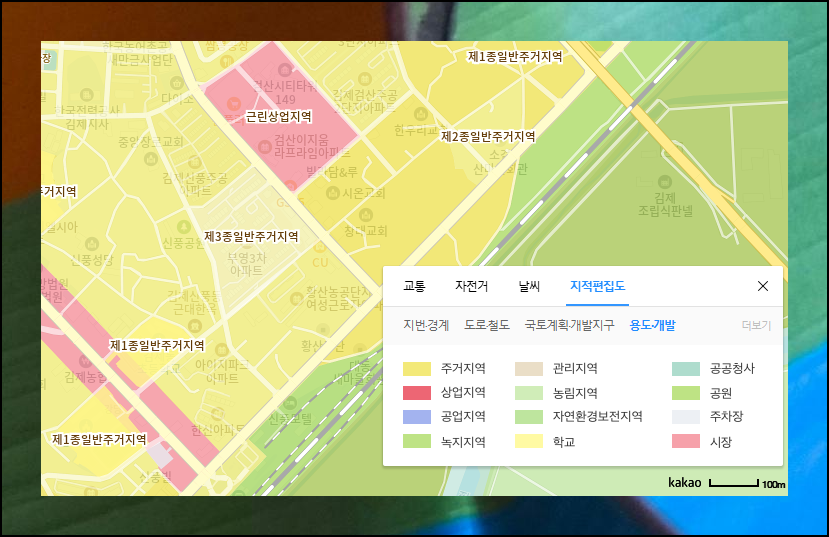Click the 상업지역 red swatch
The image size is (829, 537).
click(417, 393)
